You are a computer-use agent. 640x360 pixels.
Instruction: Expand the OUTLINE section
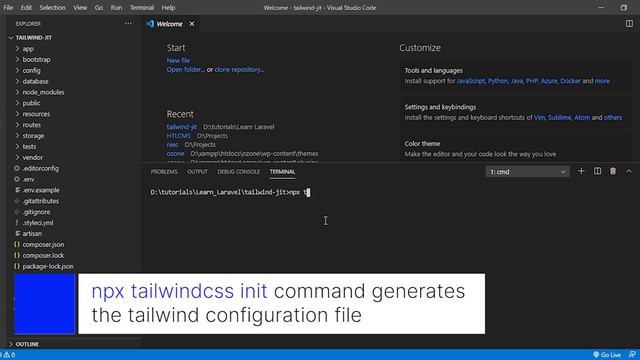pos(27,344)
